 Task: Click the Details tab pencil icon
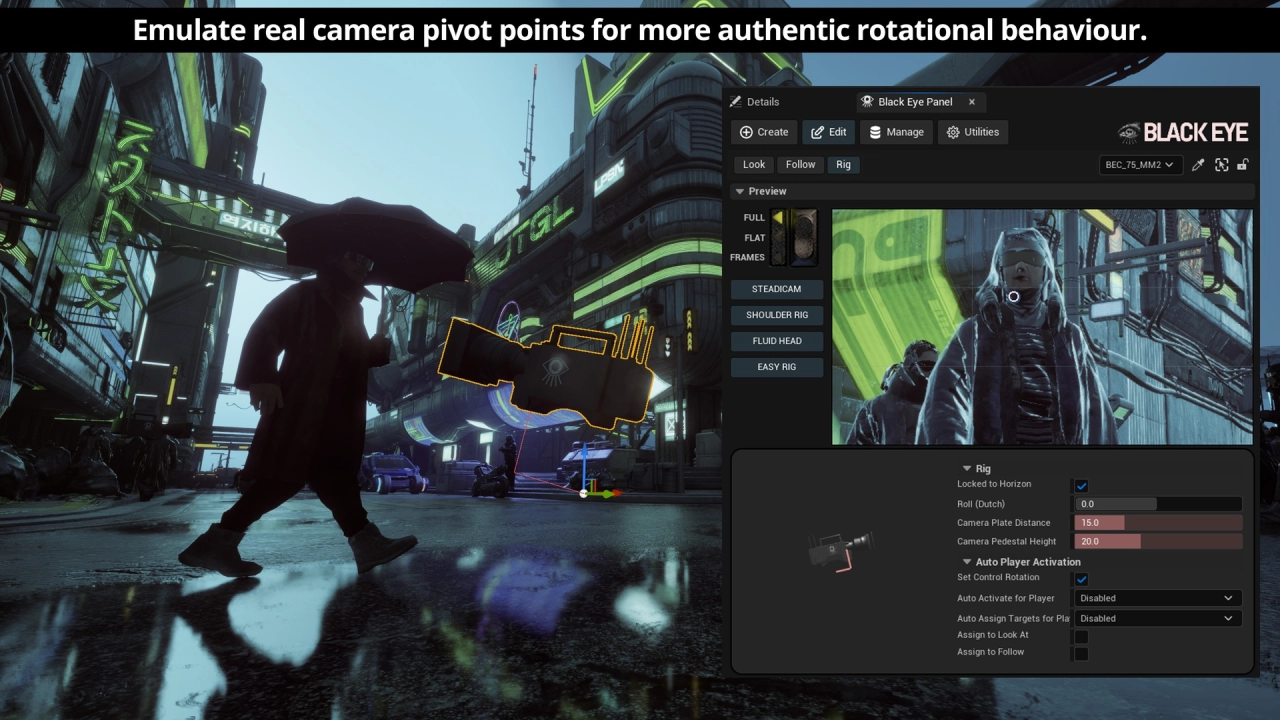click(x=736, y=102)
